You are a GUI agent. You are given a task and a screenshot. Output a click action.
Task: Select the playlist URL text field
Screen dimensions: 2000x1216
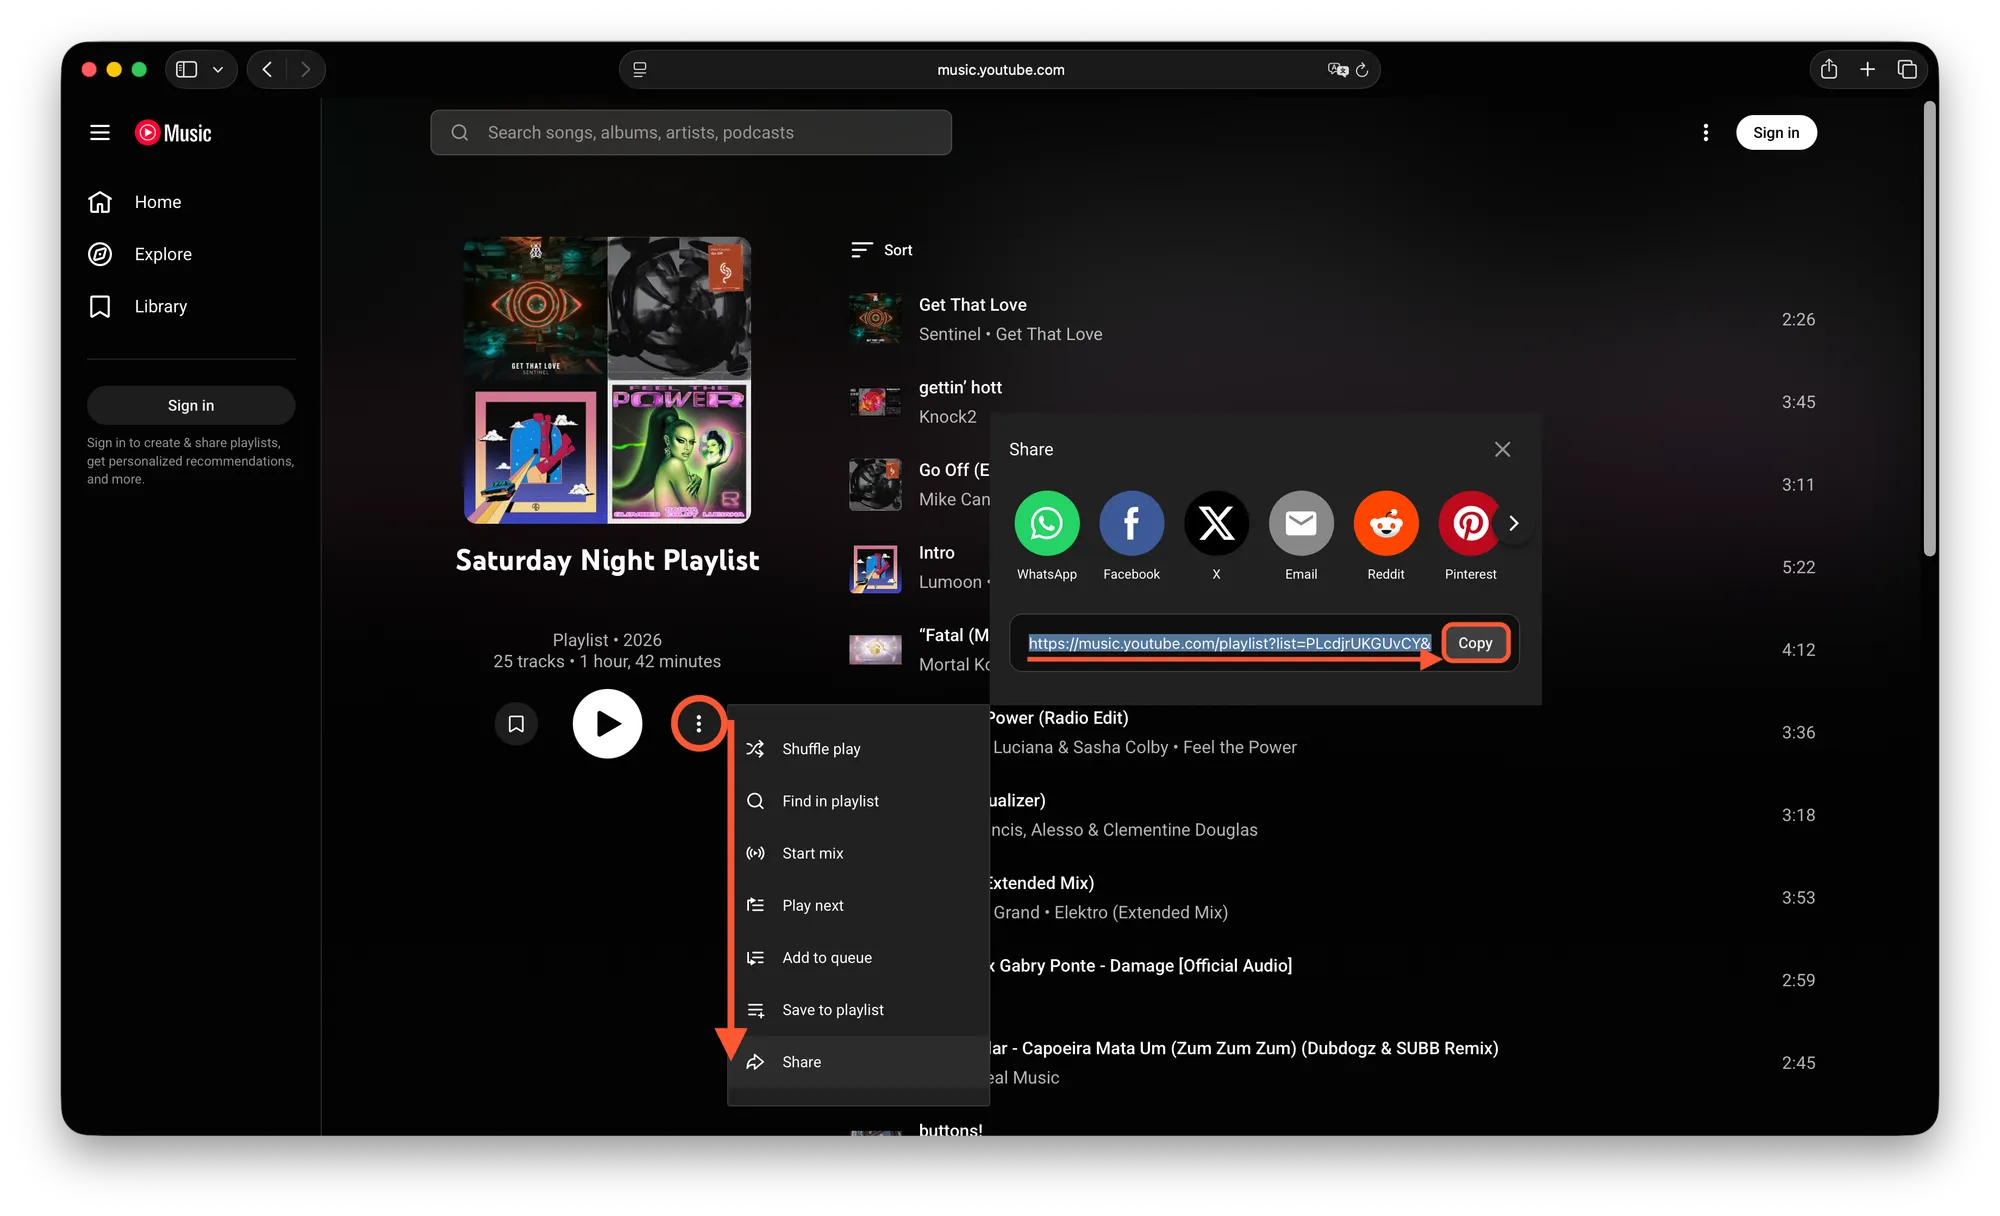tap(1229, 643)
